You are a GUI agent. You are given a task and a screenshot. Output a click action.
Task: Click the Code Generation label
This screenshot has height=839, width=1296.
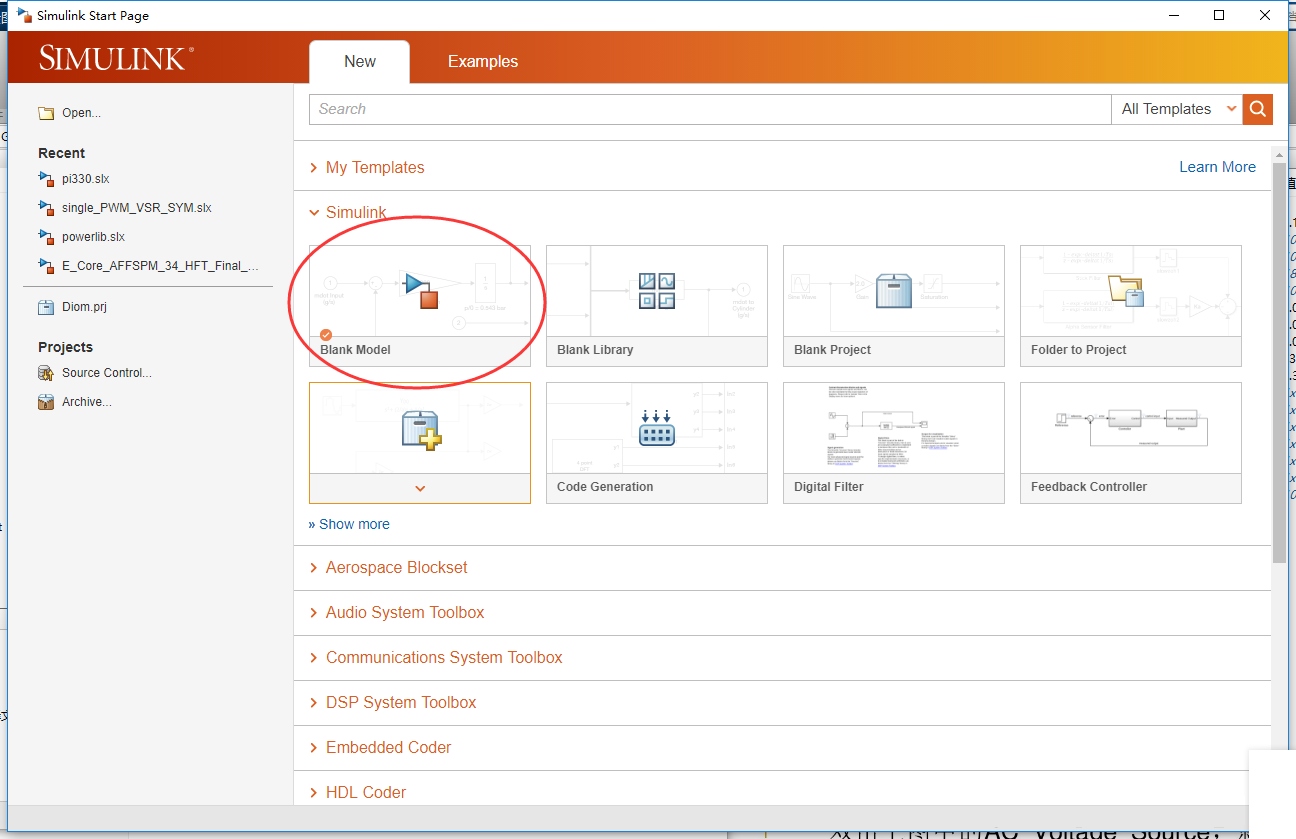click(x=605, y=487)
